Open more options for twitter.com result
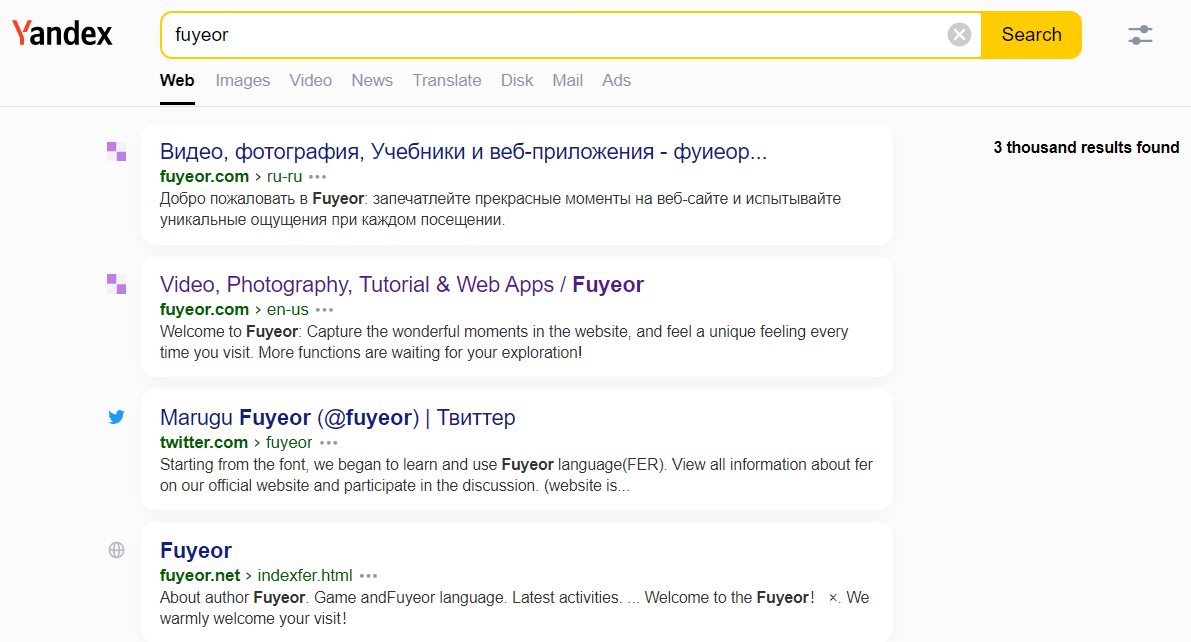Viewport: 1191px width, 642px height. point(328,443)
